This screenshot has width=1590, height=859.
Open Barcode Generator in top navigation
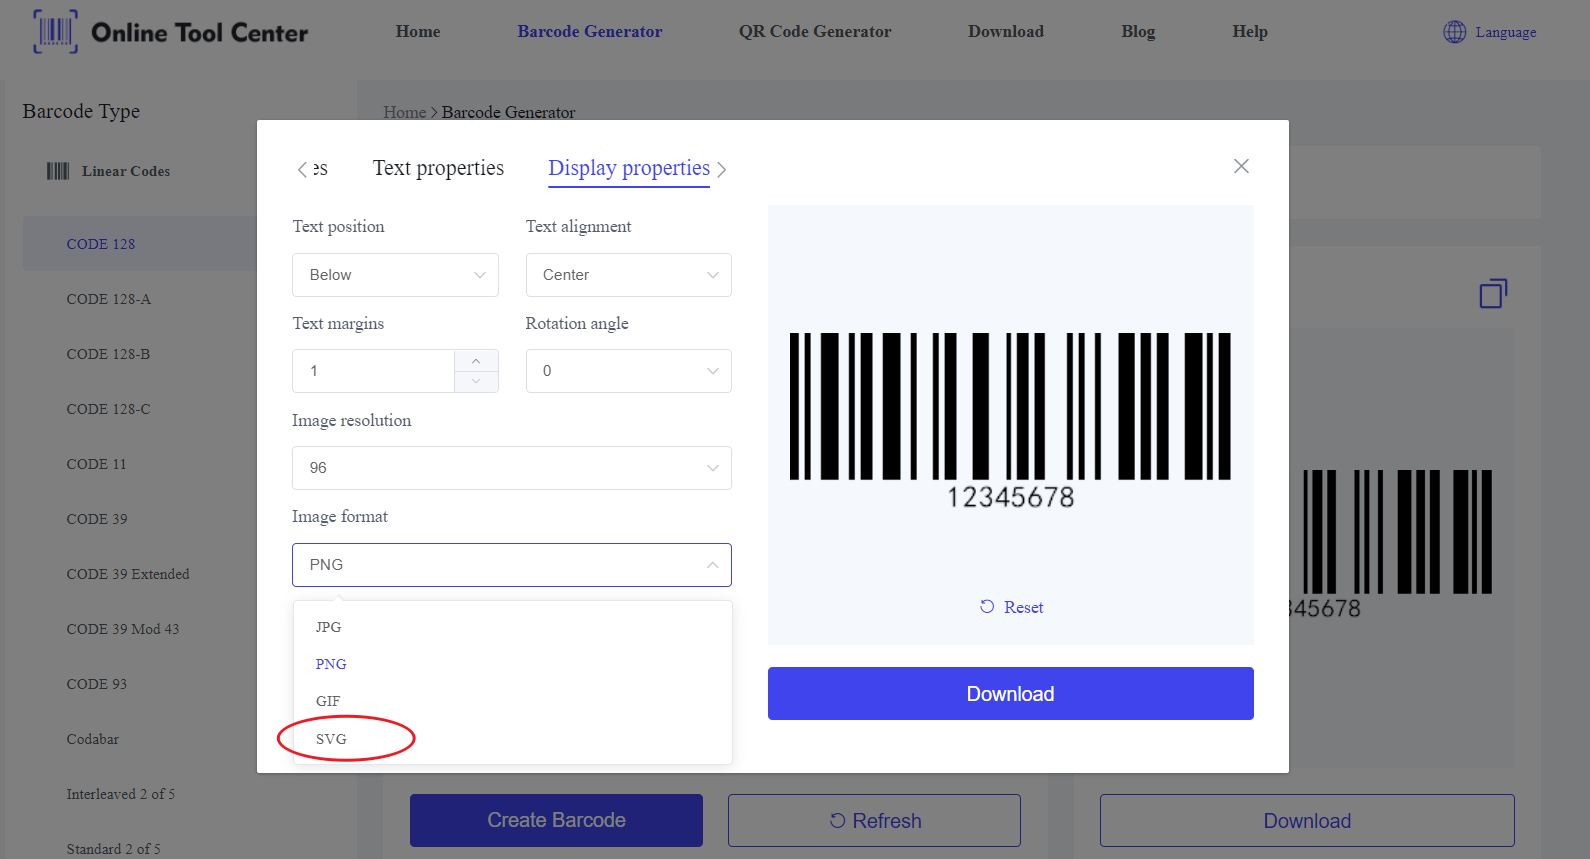[x=590, y=32]
